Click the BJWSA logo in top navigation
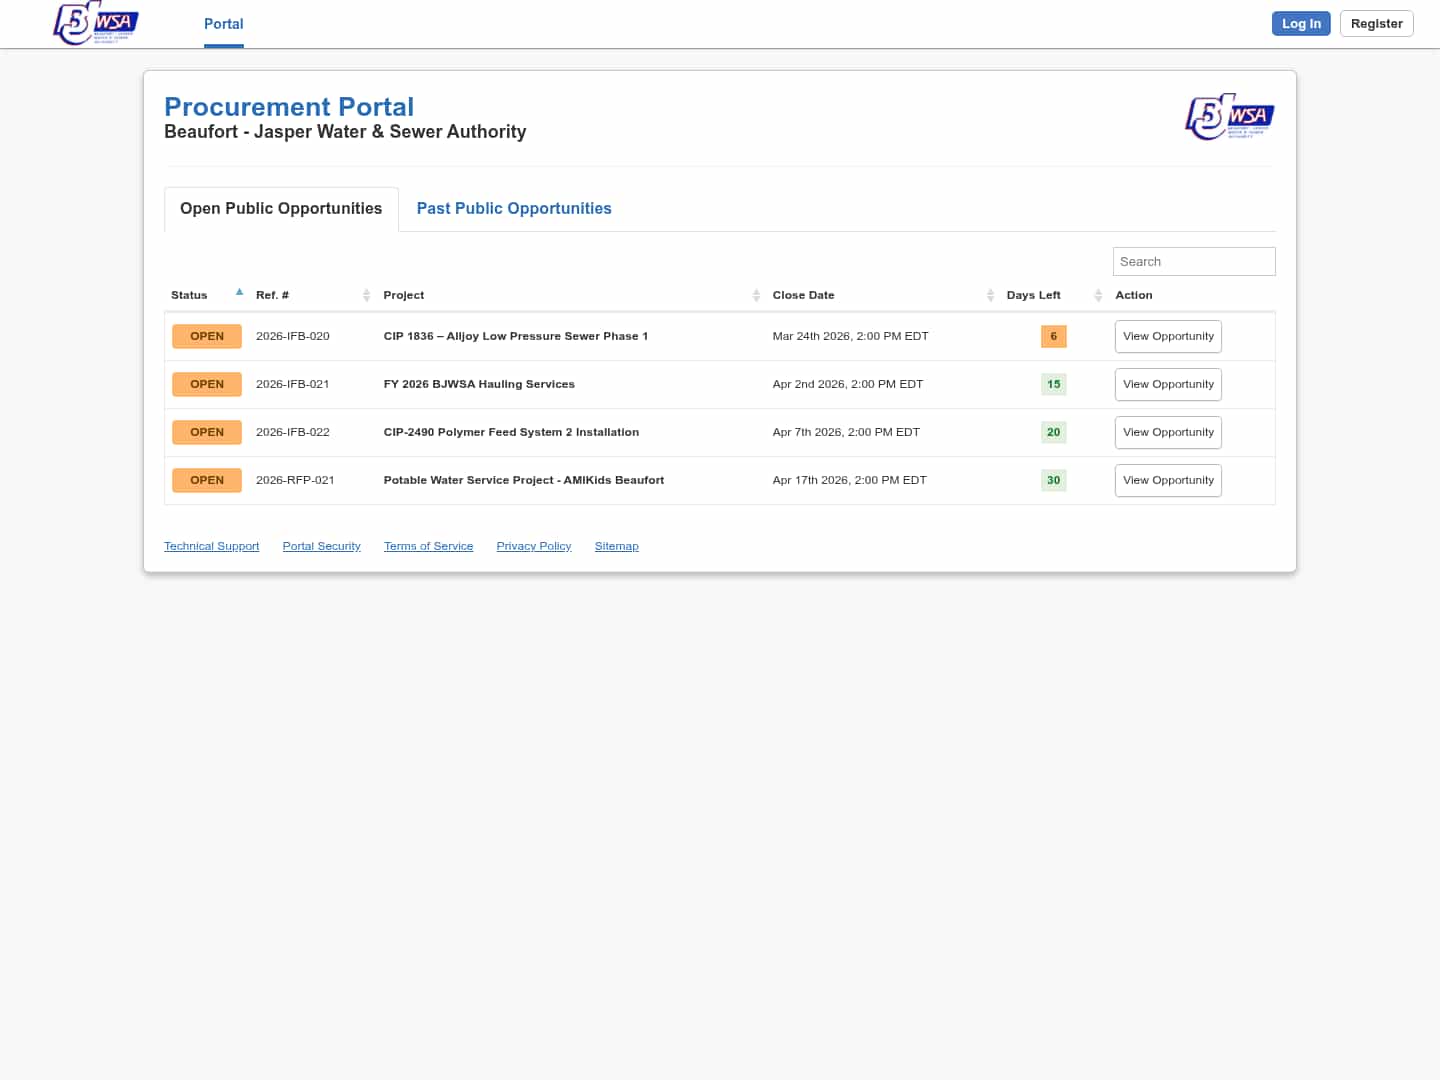 pyautogui.click(x=95, y=23)
